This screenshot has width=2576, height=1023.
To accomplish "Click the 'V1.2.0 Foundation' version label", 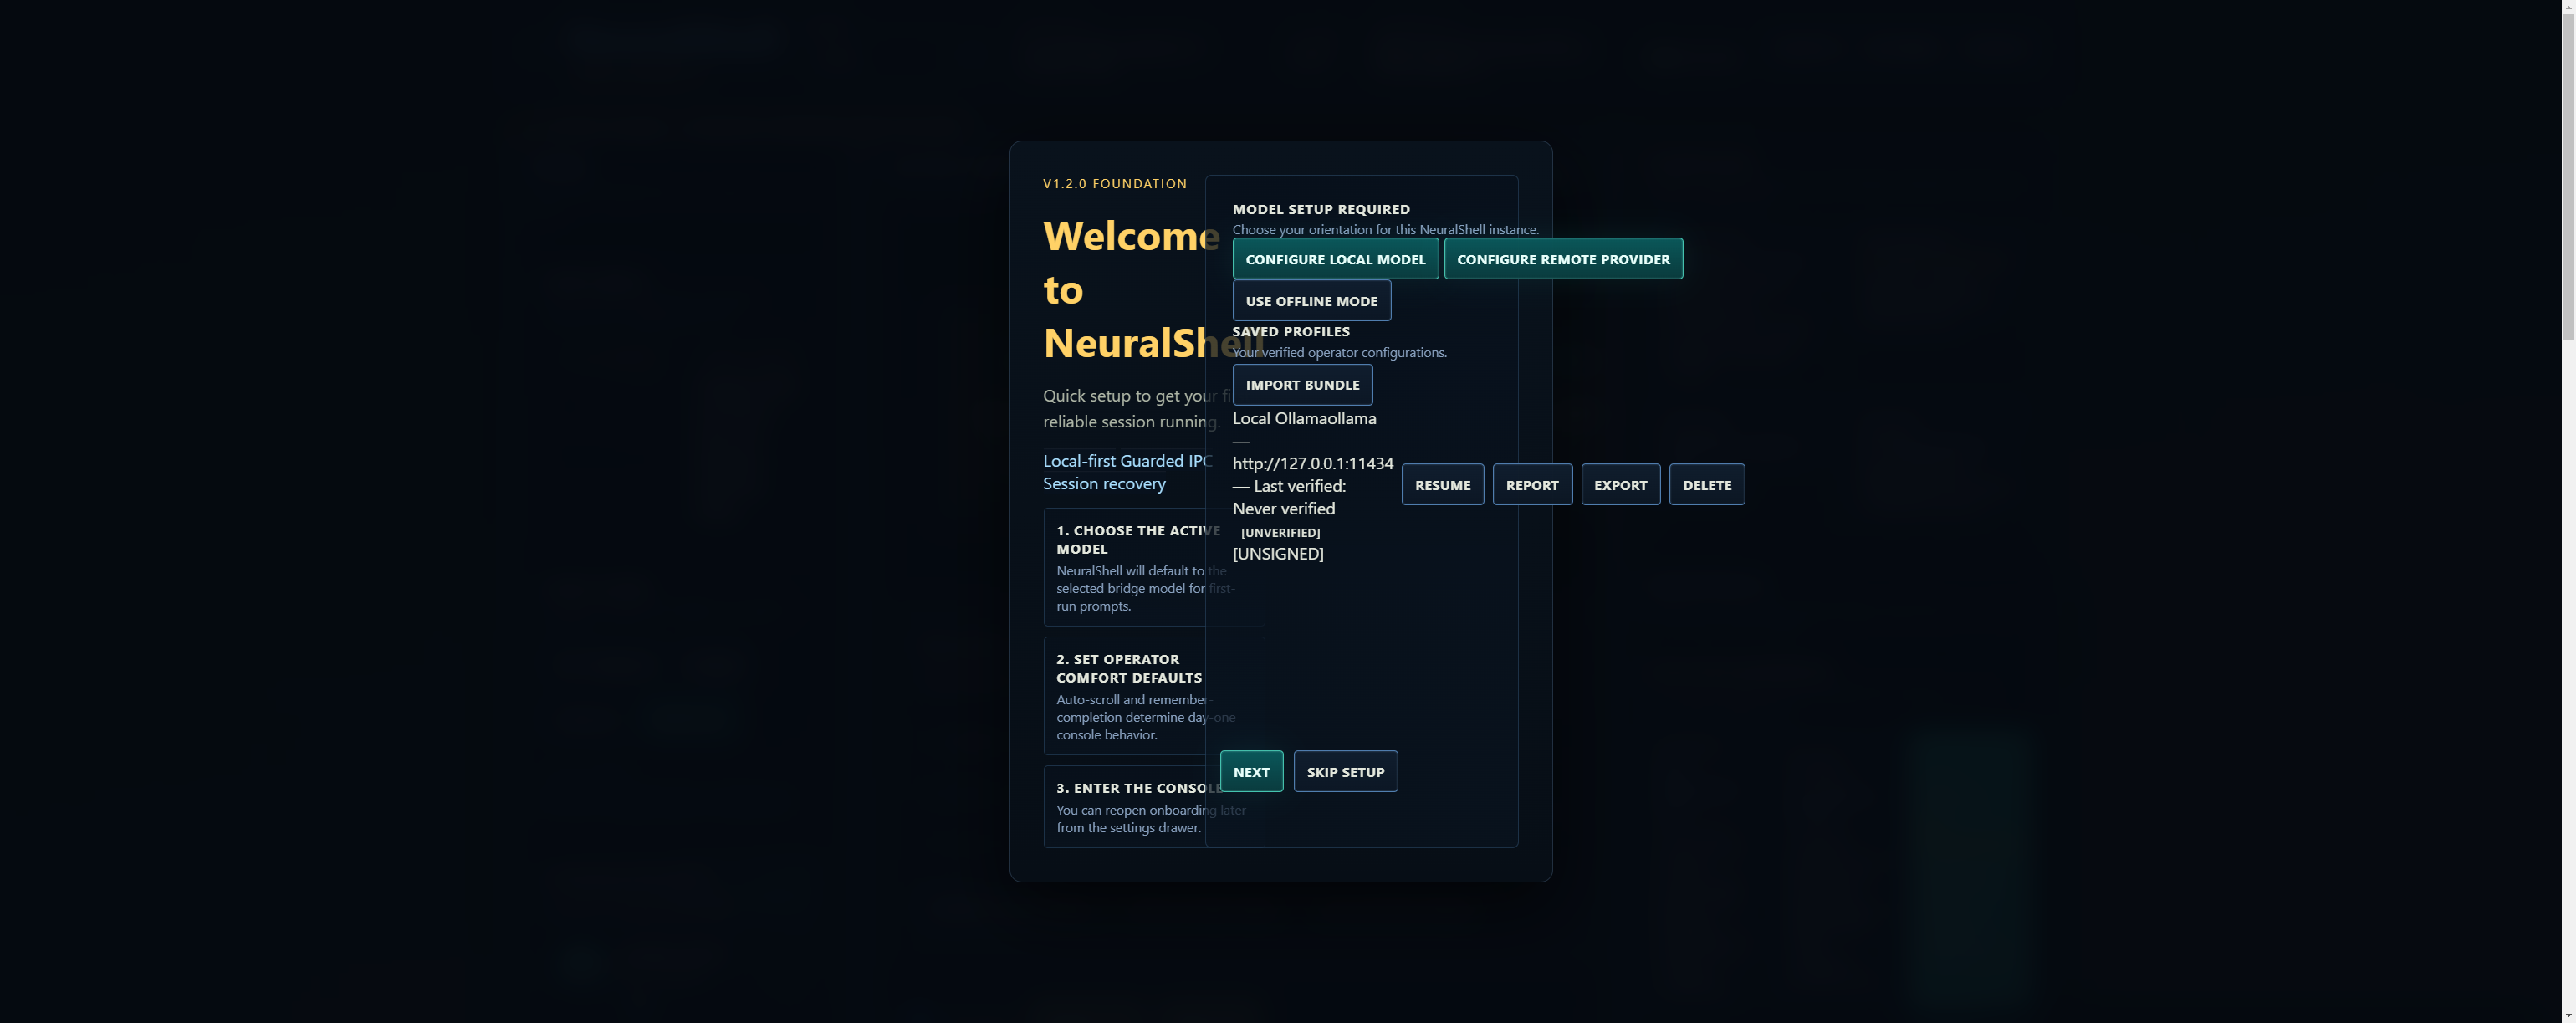I will 1114,184.
